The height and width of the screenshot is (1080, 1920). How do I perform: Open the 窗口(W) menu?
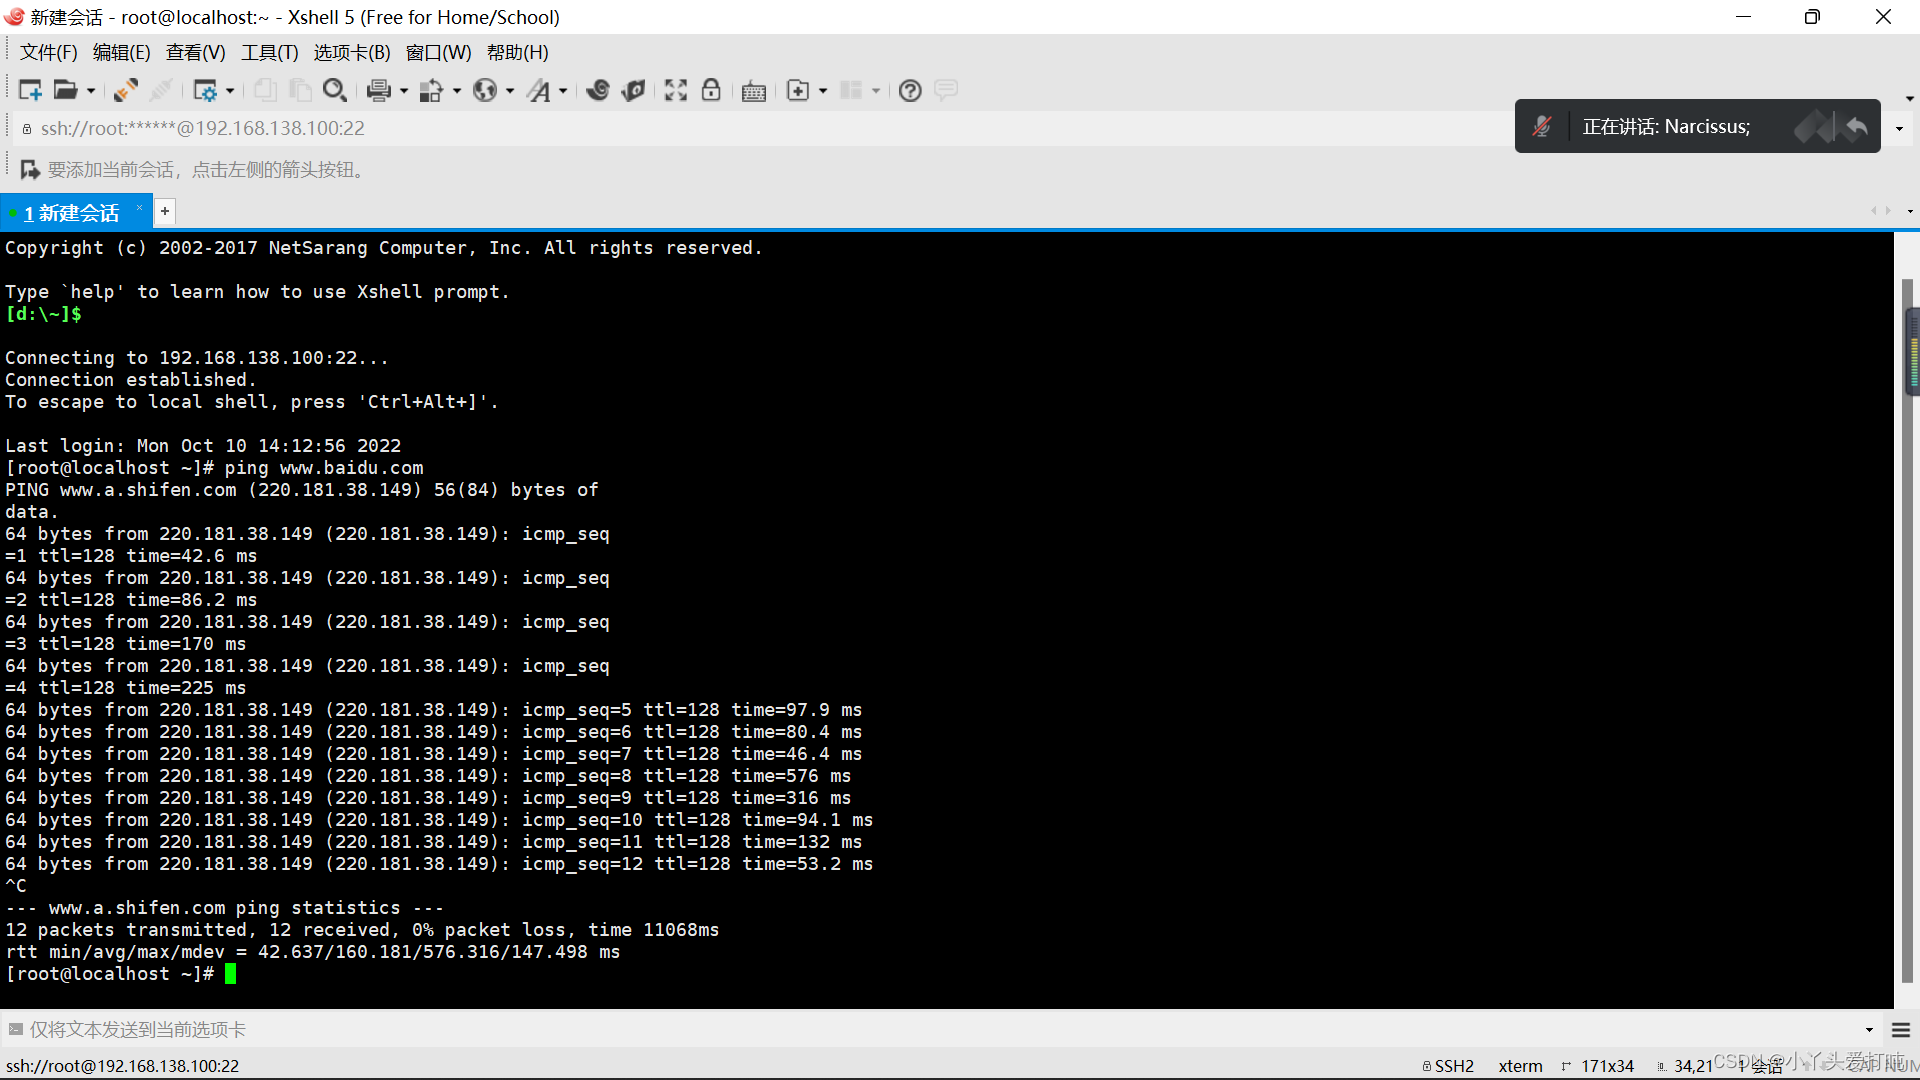click(438, 53)
